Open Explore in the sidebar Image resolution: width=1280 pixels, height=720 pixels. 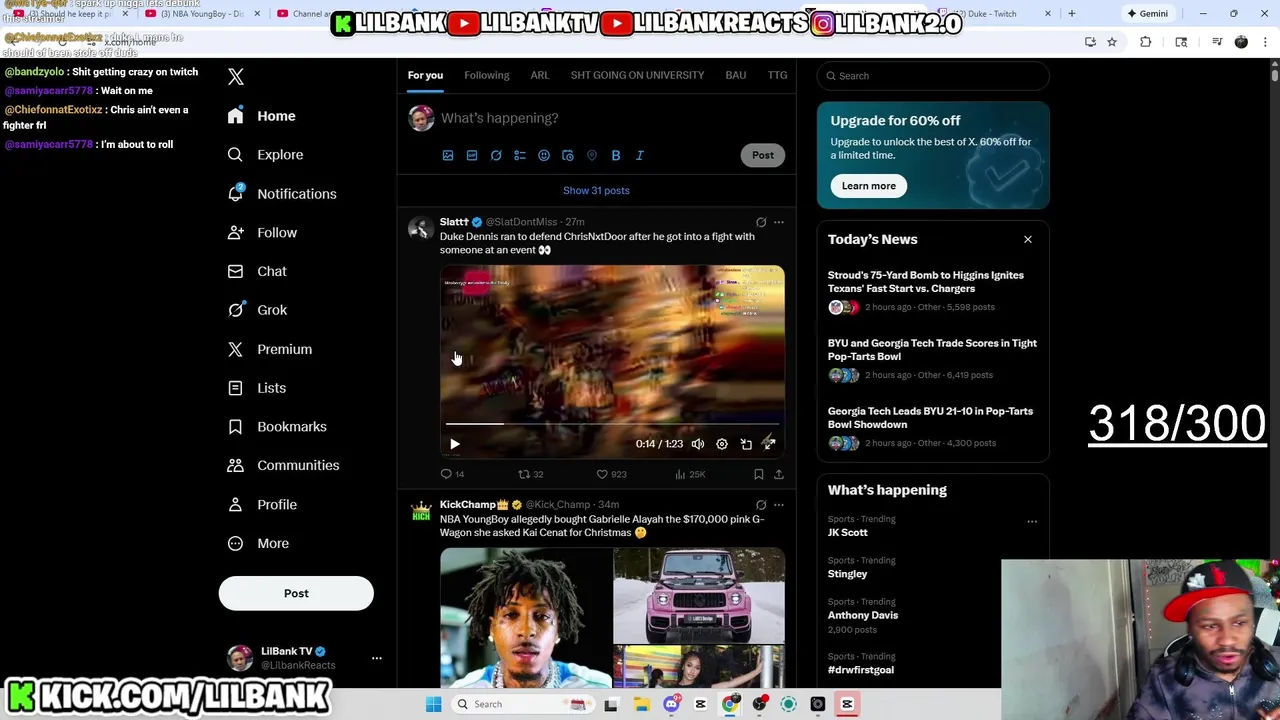pyautogui.click(x=265, y=155)
